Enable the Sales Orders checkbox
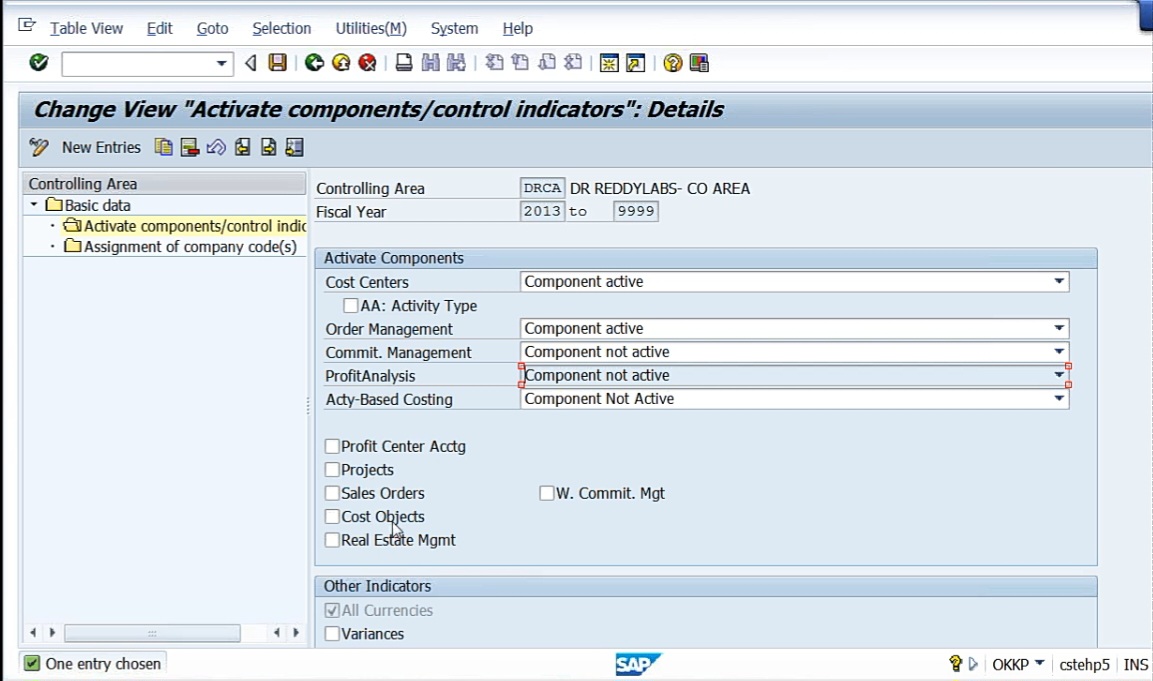This screenshot has height=681, width=1153. coord(332,493)
